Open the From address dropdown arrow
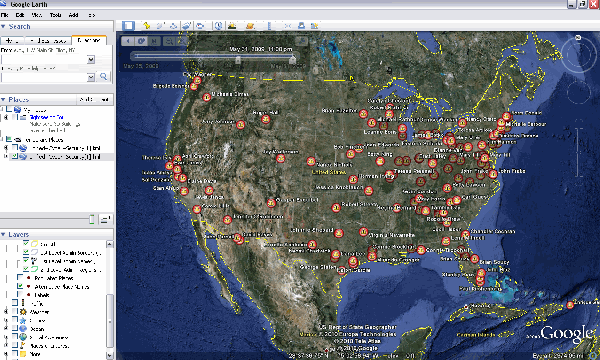600x360 pixels. pos(91,59)
